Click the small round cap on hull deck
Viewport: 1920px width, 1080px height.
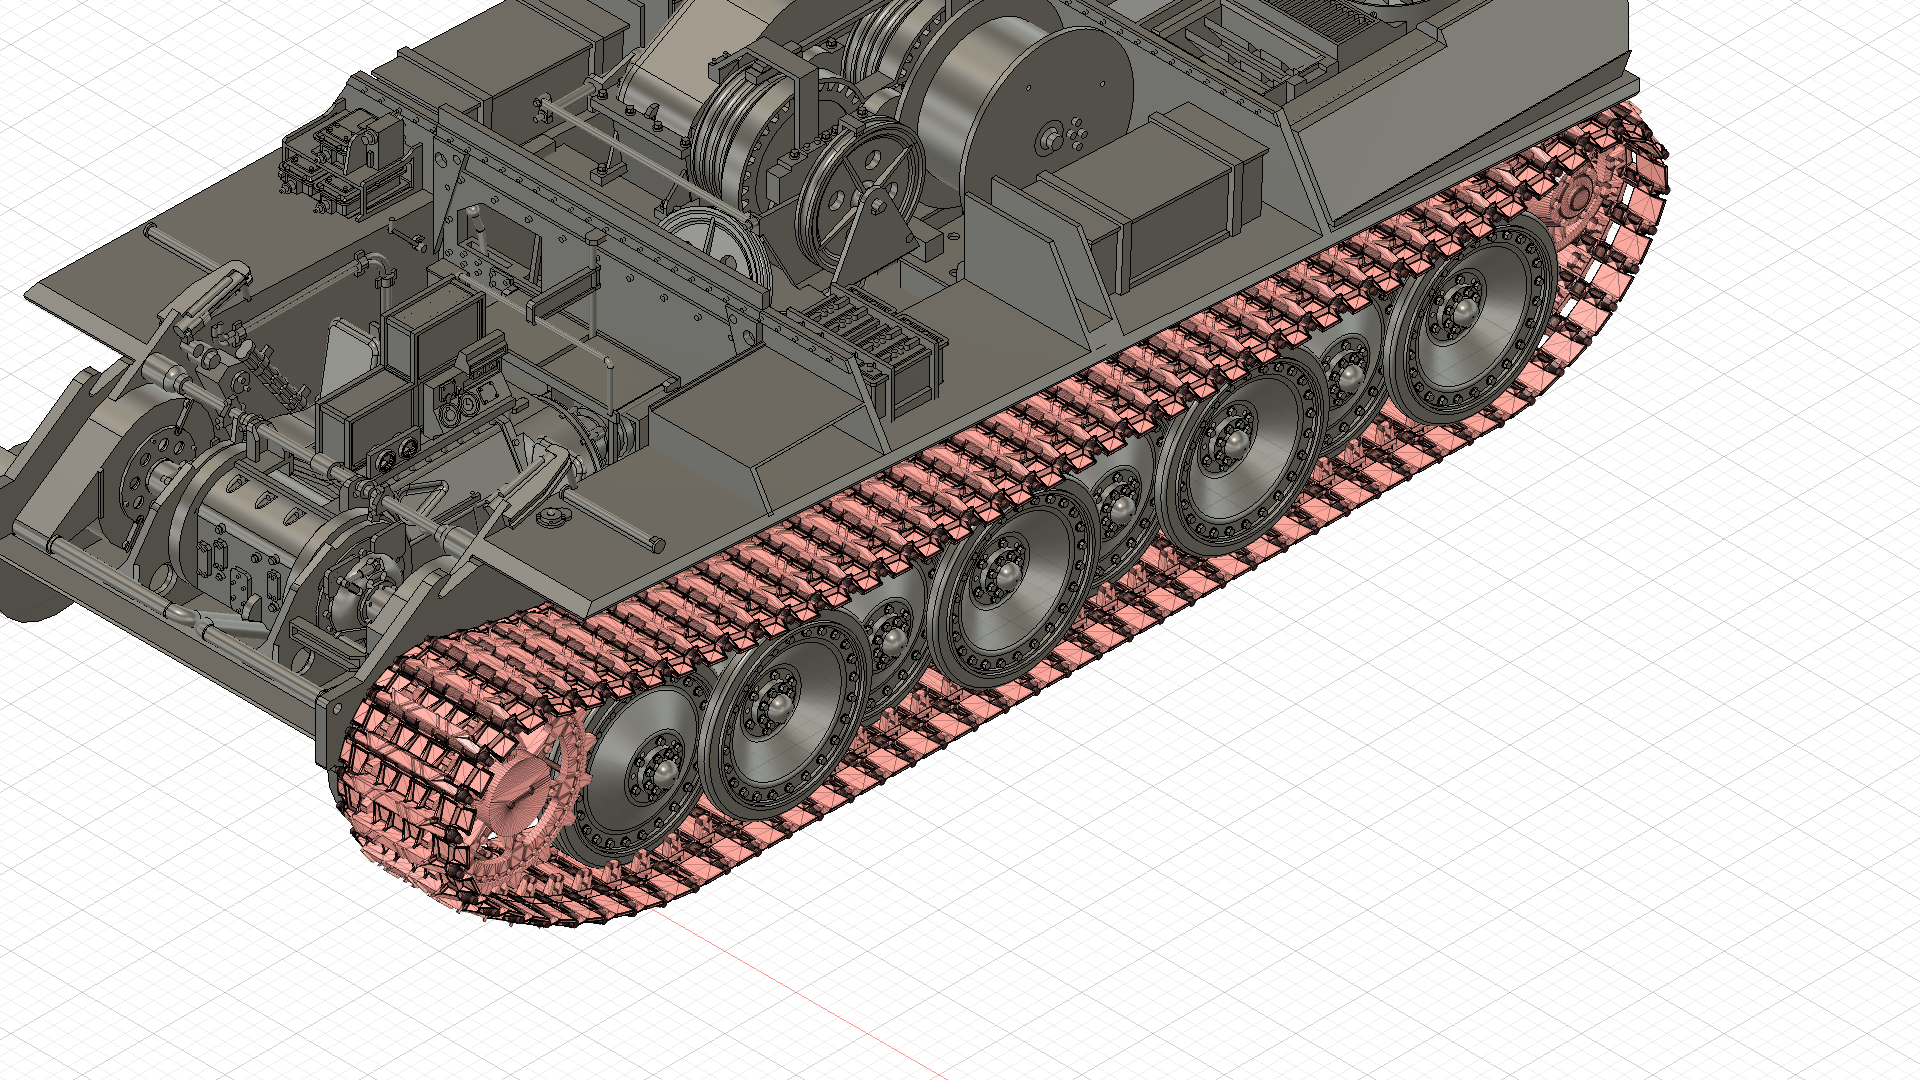[549, 517]
